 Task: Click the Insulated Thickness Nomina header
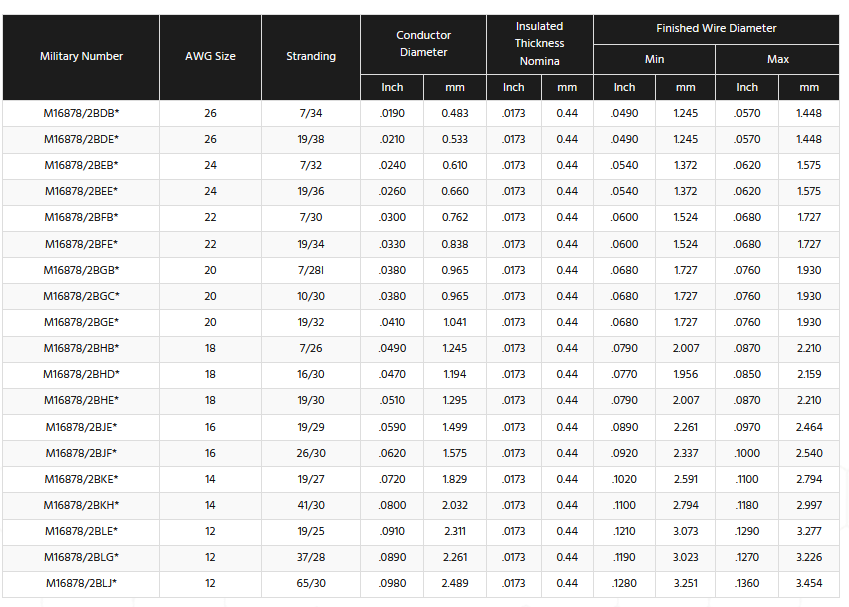pos(539,44)
